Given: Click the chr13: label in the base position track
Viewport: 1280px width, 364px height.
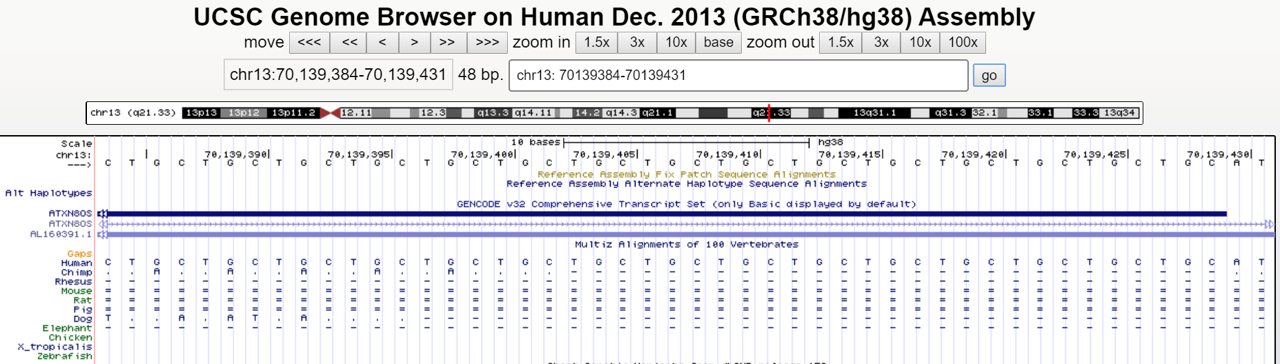Looking at the screenshot, I should point(73,155).
